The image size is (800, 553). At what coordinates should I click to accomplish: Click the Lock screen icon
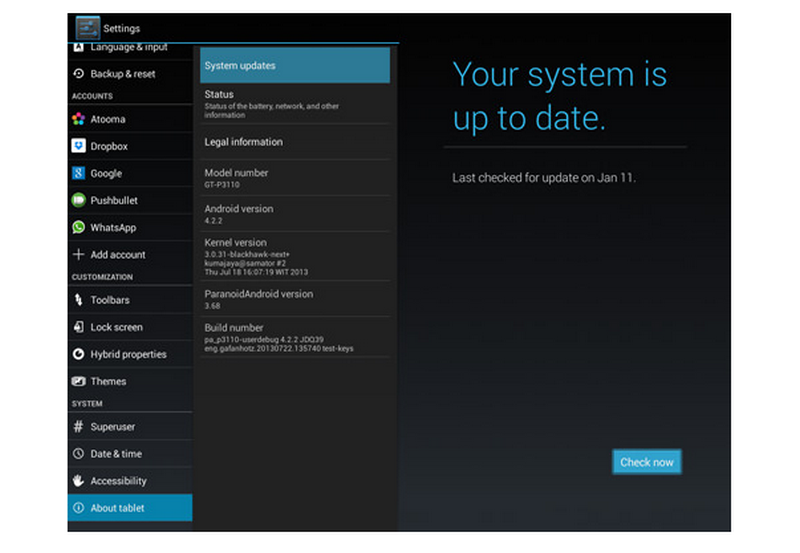[79, 326]
